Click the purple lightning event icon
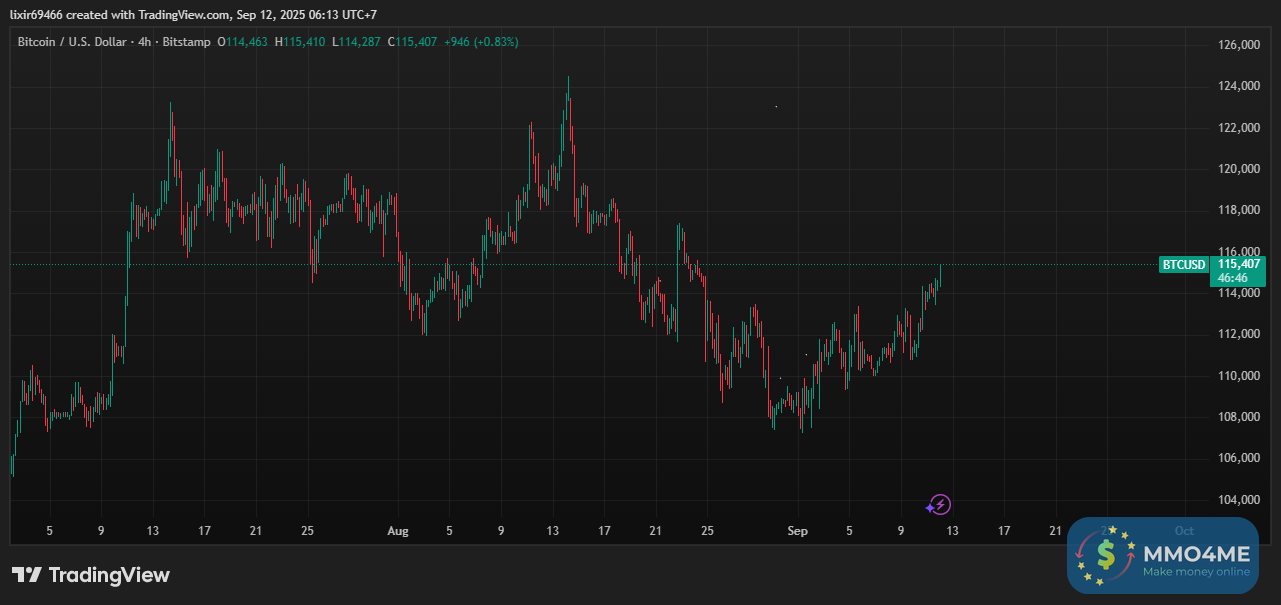Screen dimensions: 1281x605 pos(940,505)
